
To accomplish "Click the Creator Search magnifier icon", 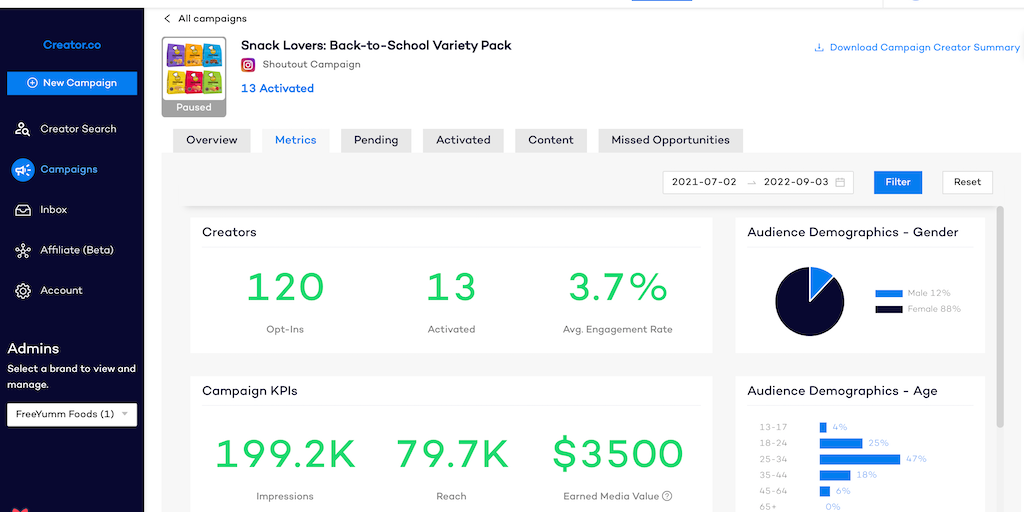I will (22, 129).
